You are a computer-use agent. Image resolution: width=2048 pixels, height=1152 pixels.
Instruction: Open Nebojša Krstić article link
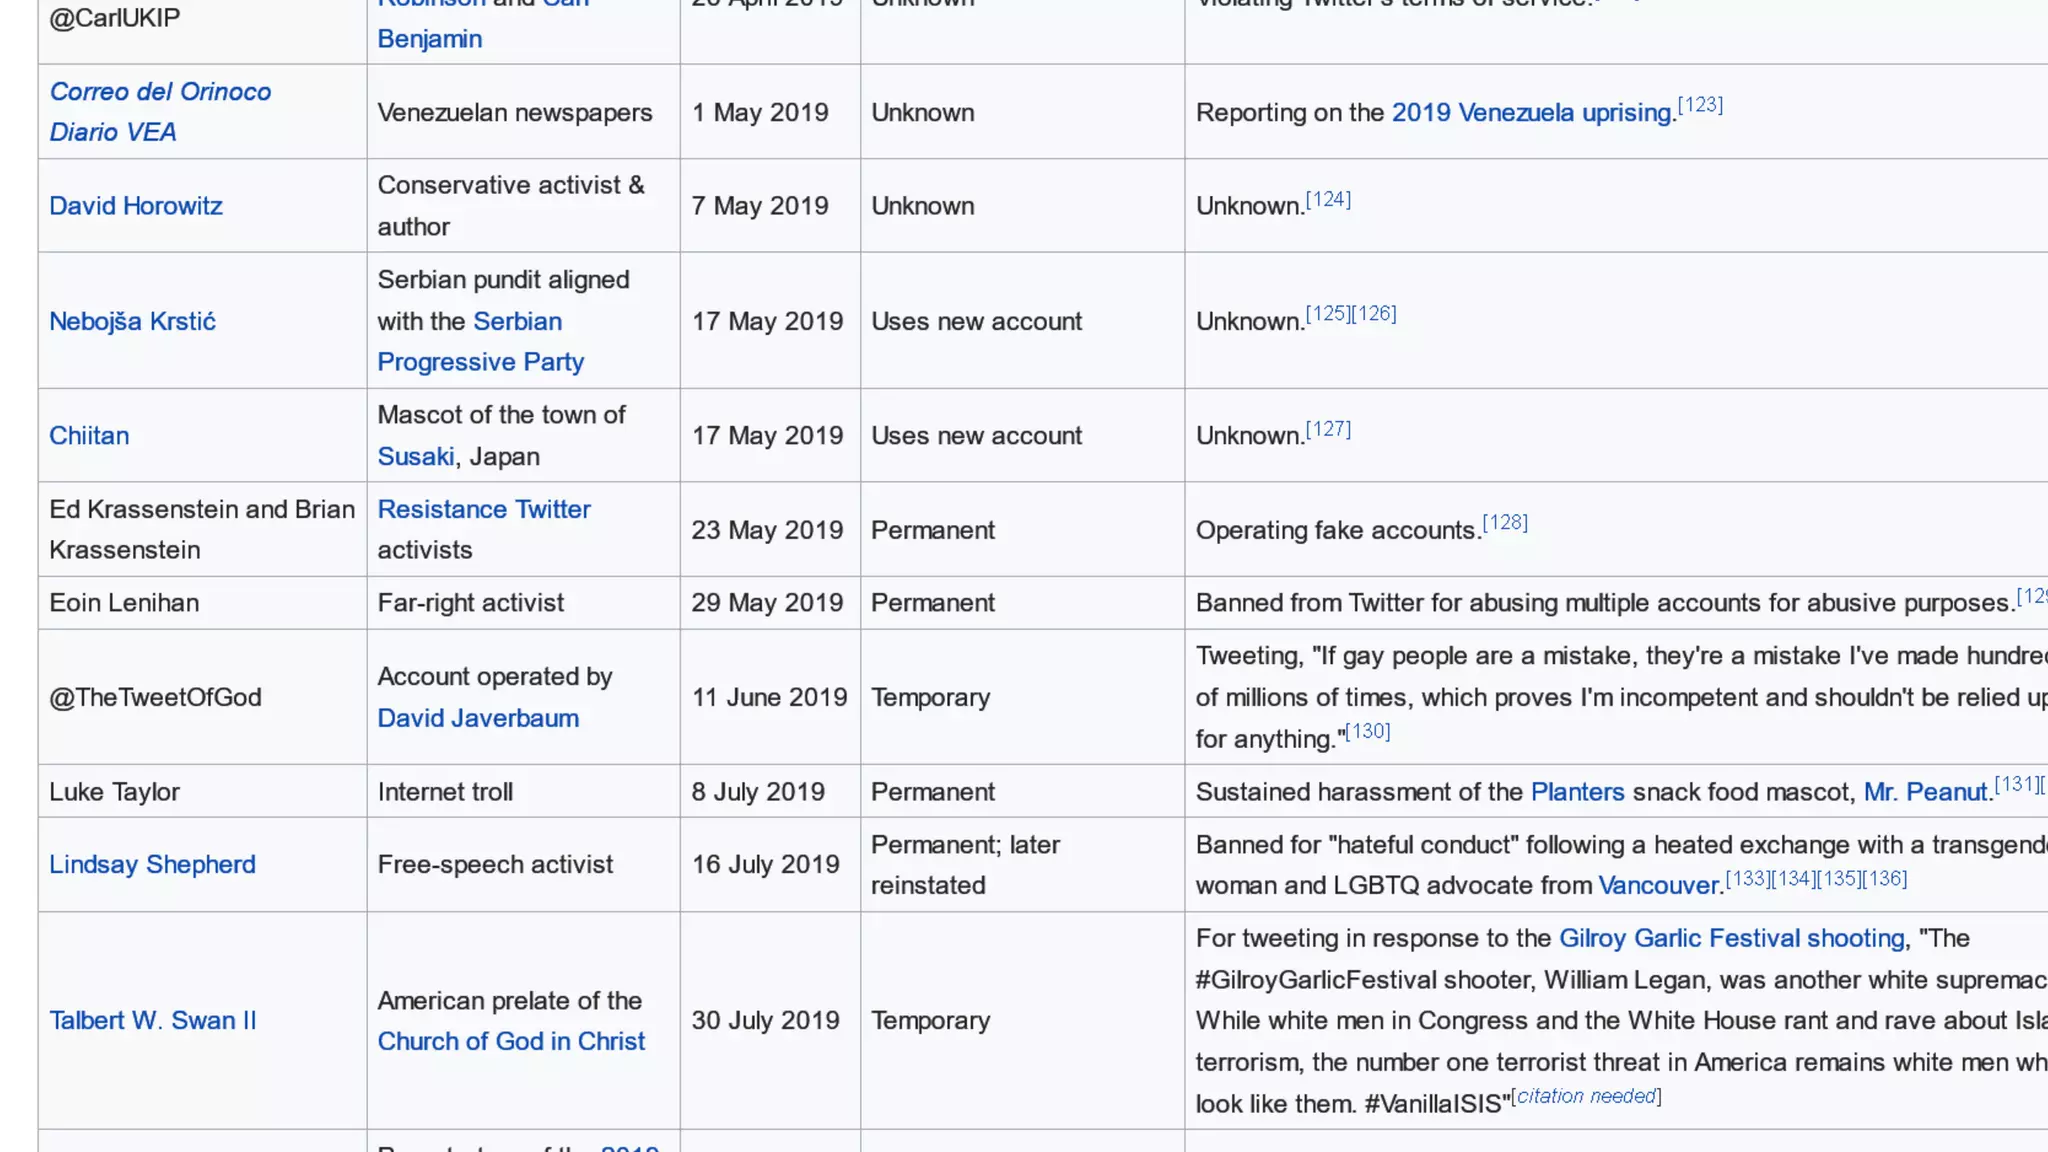tap(132, 322)
